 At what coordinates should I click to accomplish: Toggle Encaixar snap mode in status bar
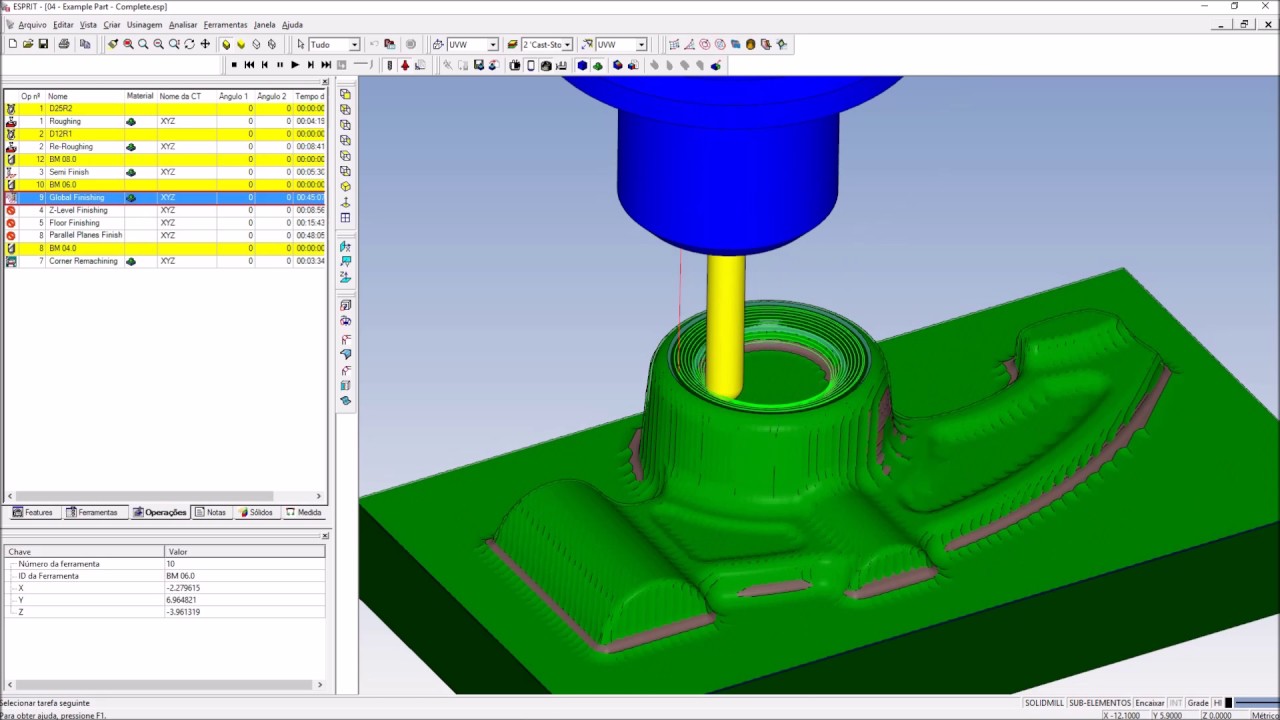coord(1150,703)
